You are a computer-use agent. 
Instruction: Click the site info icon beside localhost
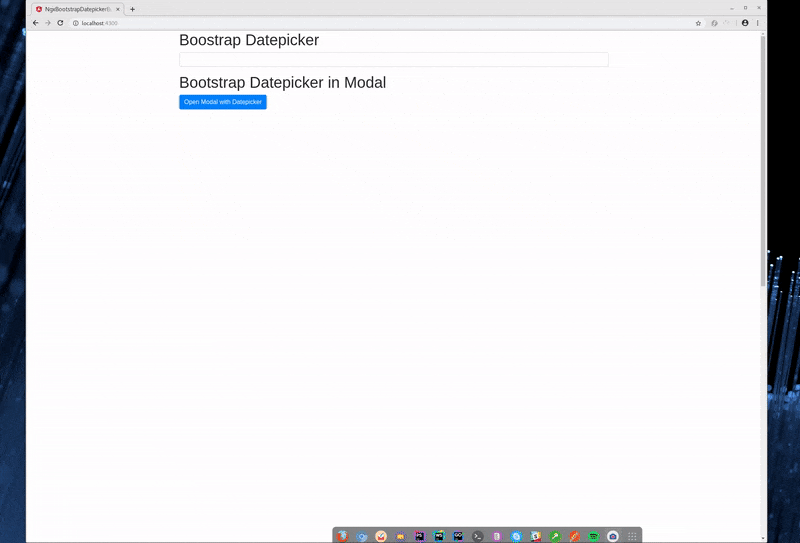(x=76, y=23)
